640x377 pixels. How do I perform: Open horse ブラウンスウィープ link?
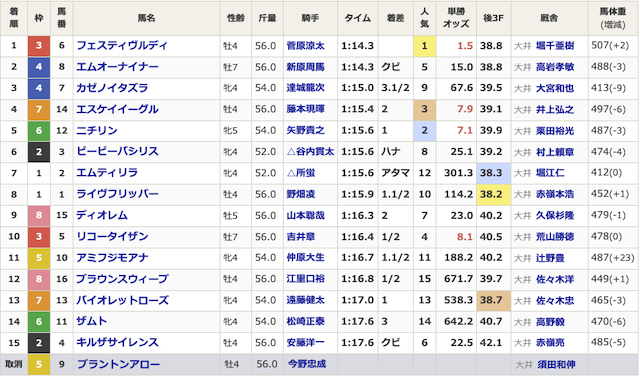click(122, 279)
